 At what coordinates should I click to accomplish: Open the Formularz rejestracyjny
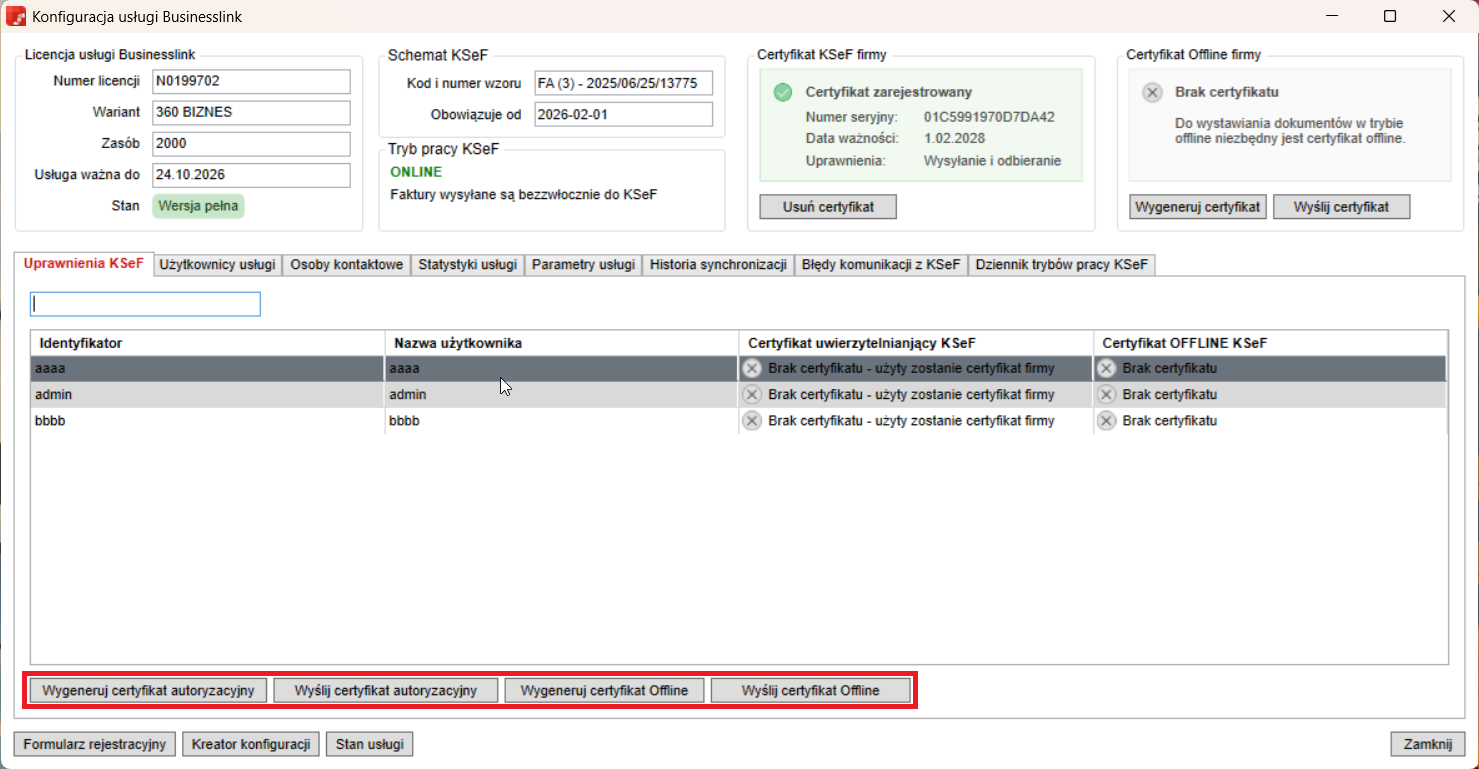[x=95, y=744]
